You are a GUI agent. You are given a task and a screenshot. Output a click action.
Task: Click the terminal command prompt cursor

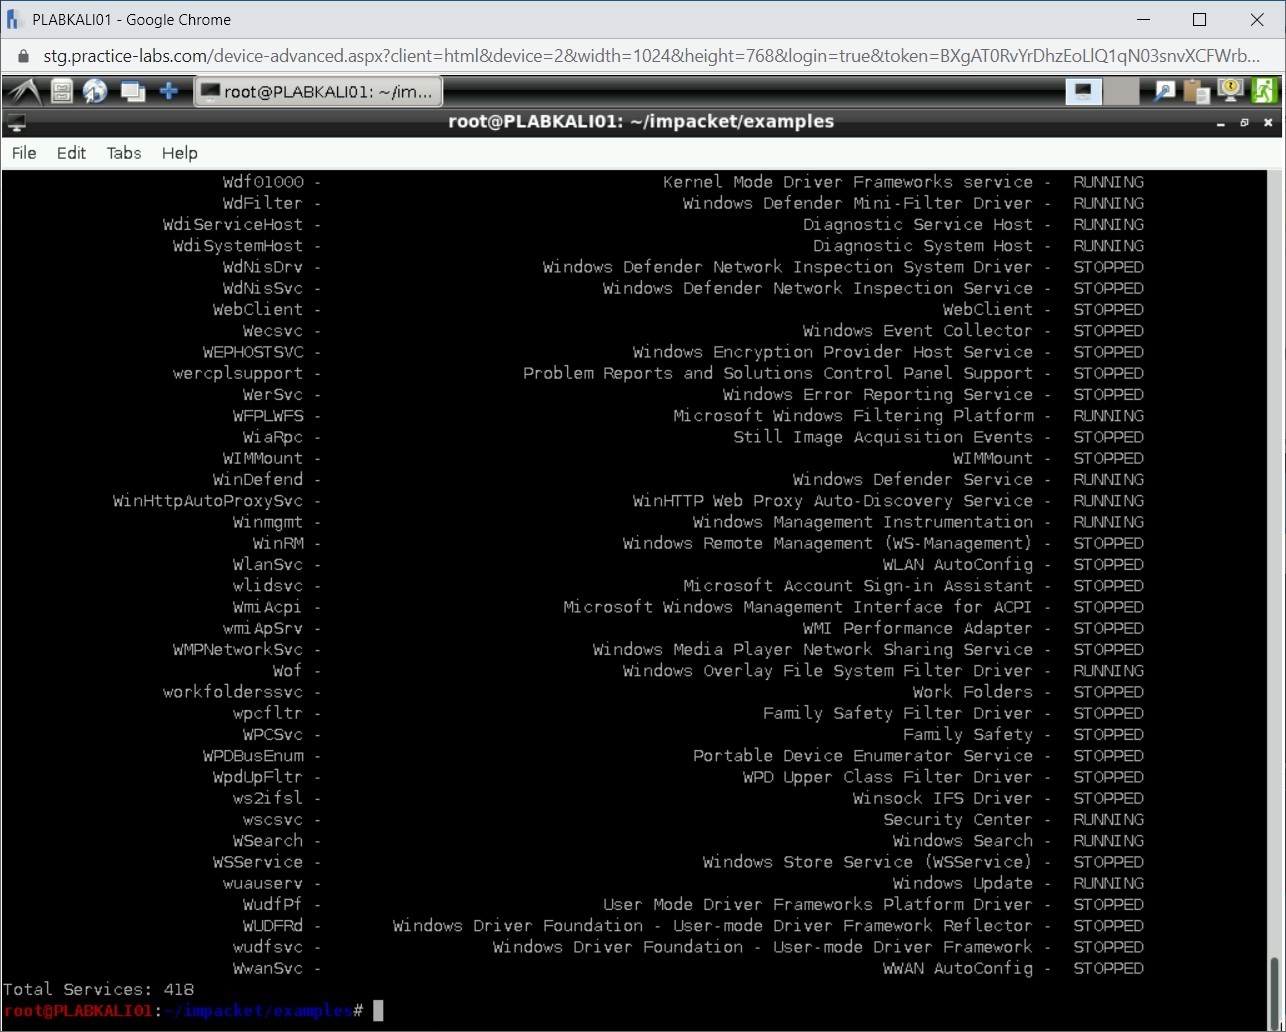(378, 1011)
